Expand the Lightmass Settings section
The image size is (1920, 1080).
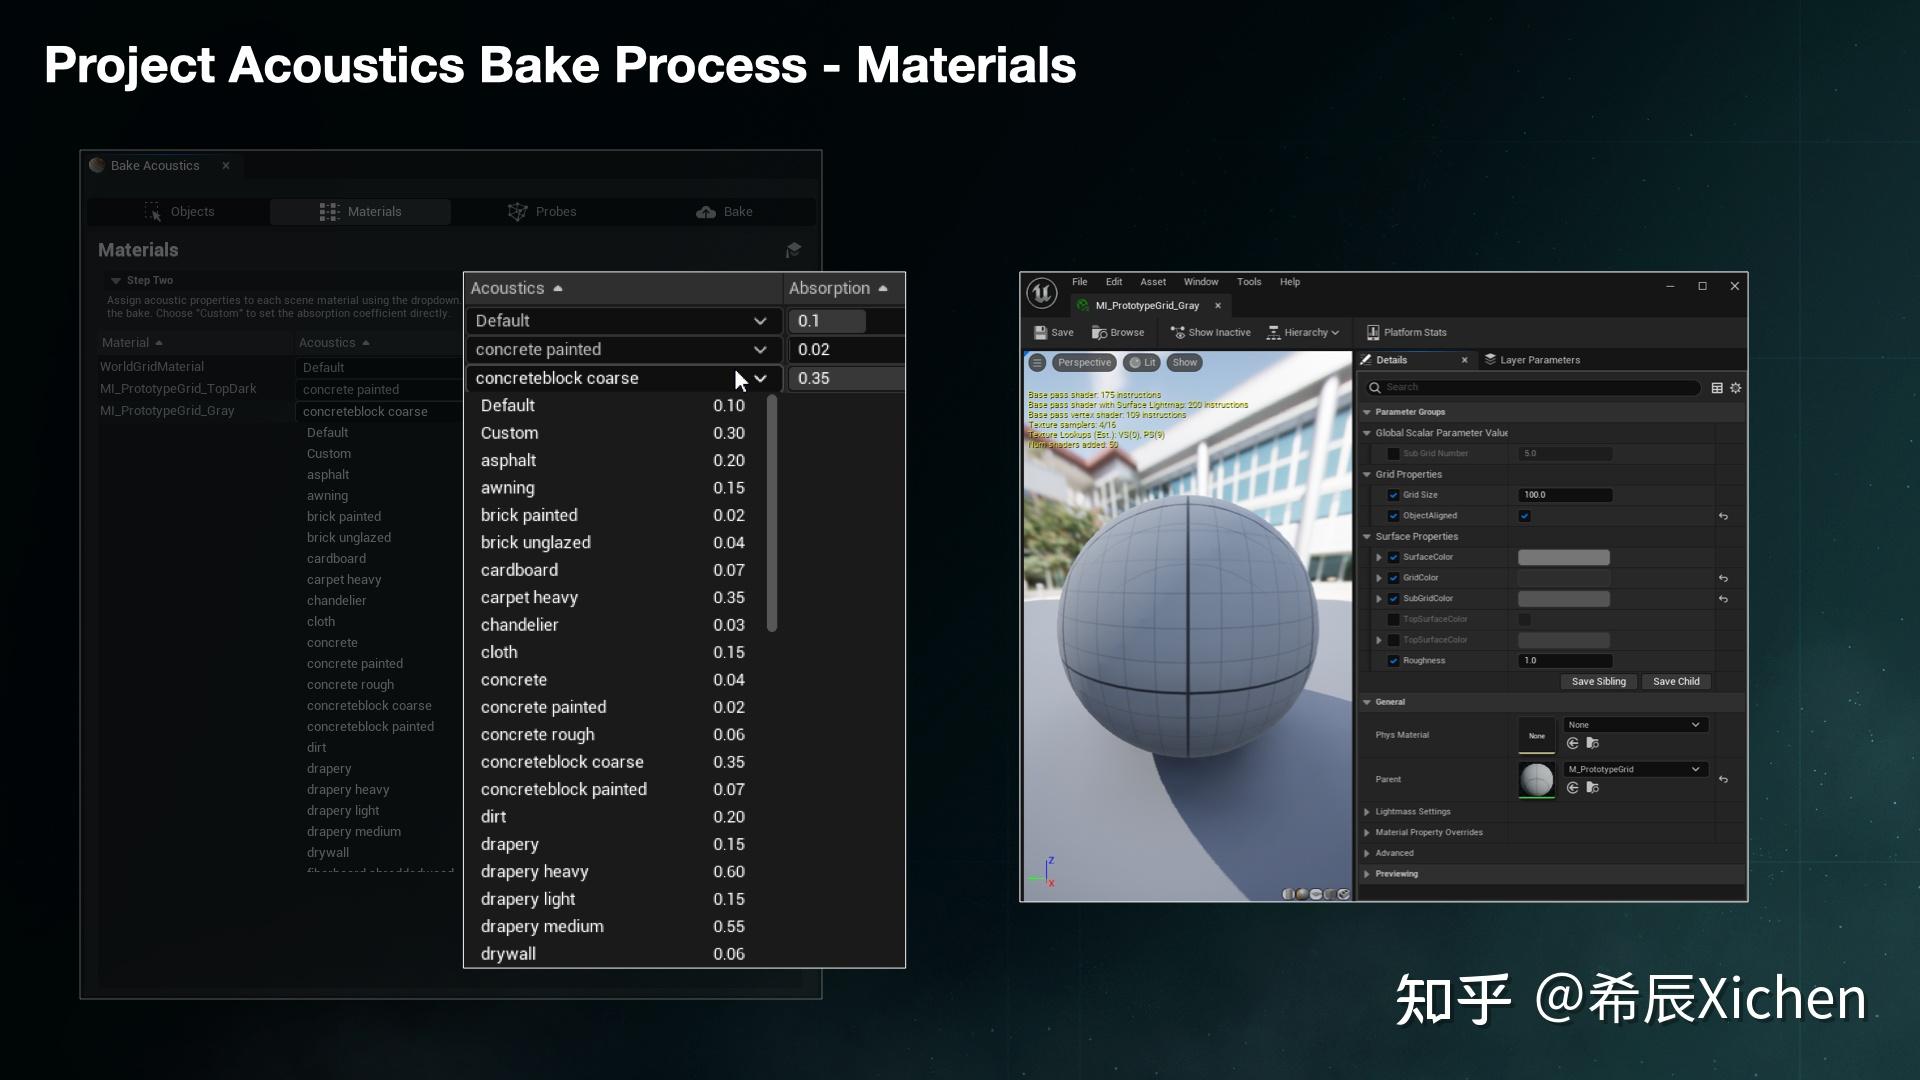tap(1413, 812)
